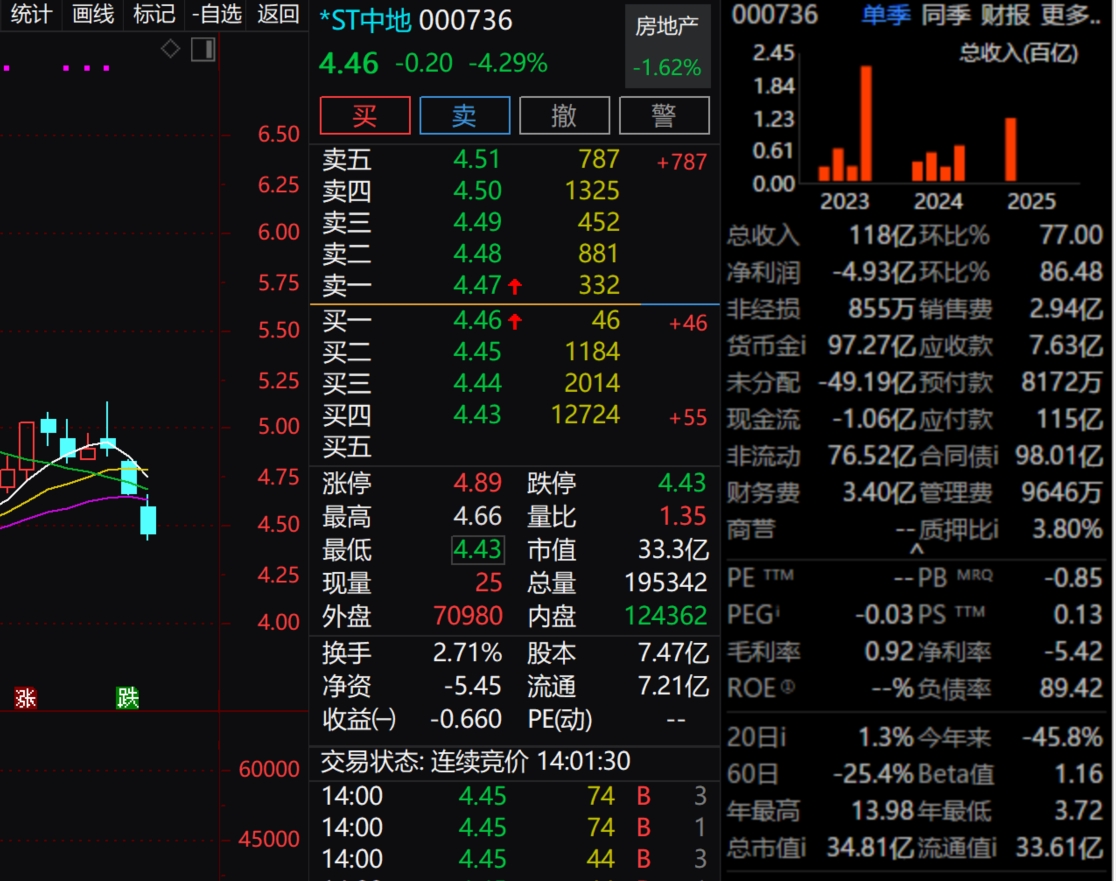Expand 更多 options

click(1070, 15)
